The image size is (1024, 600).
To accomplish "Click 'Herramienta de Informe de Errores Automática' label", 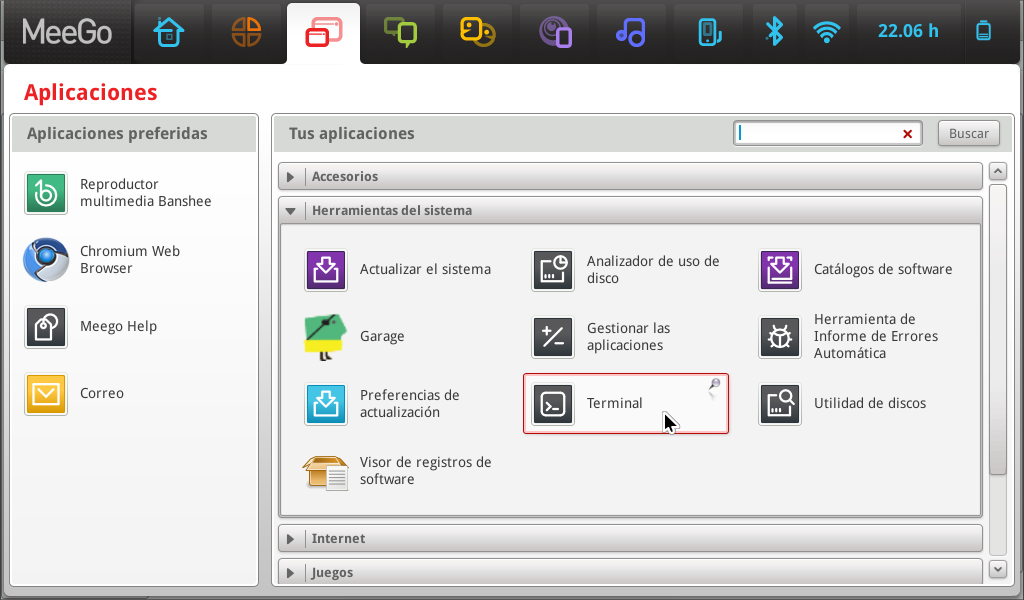I will point(876,336).
